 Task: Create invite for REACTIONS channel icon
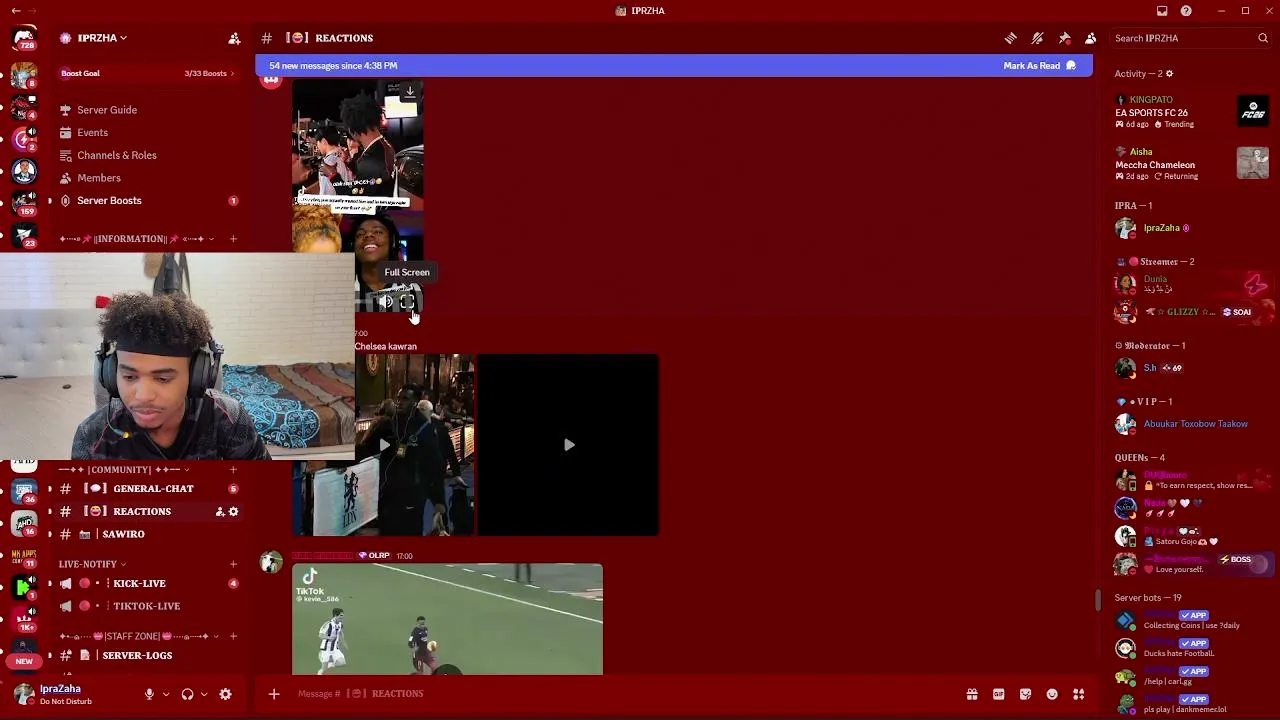[219, 512]
